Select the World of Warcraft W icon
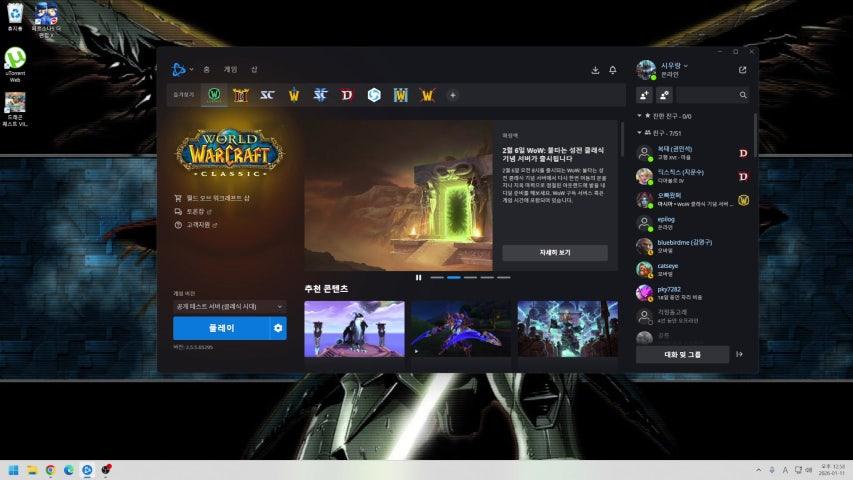Viewport: 853px width, 480px height. [x=294, y=95]
